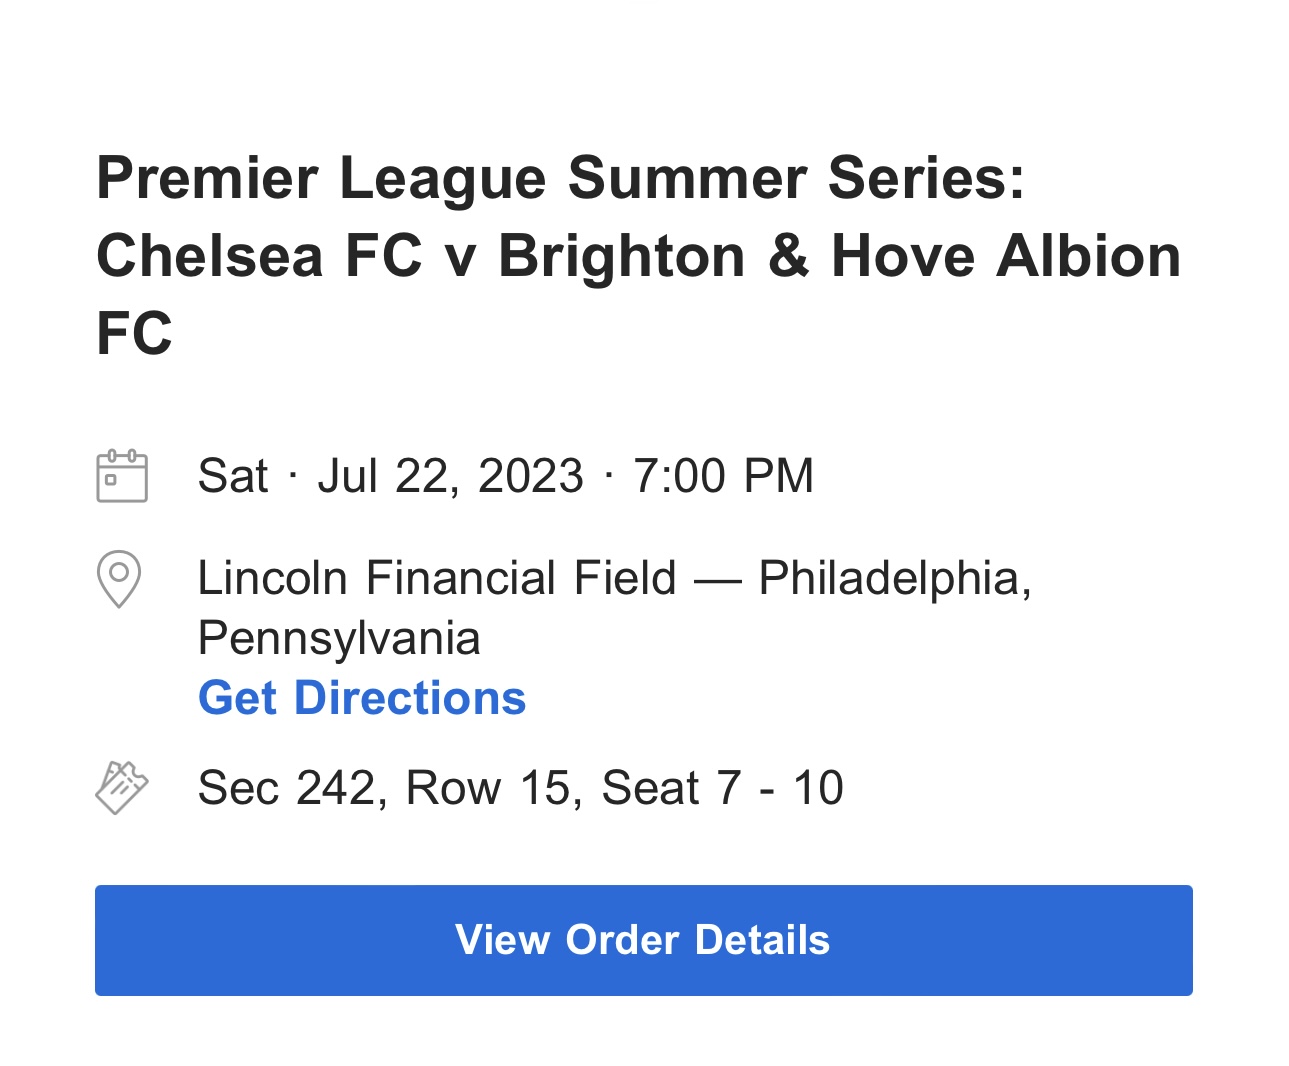Click 'Brighton & Hove' in the title
The width and height of the screenshot is (1289, 1066).
click(x=736, y=256)
